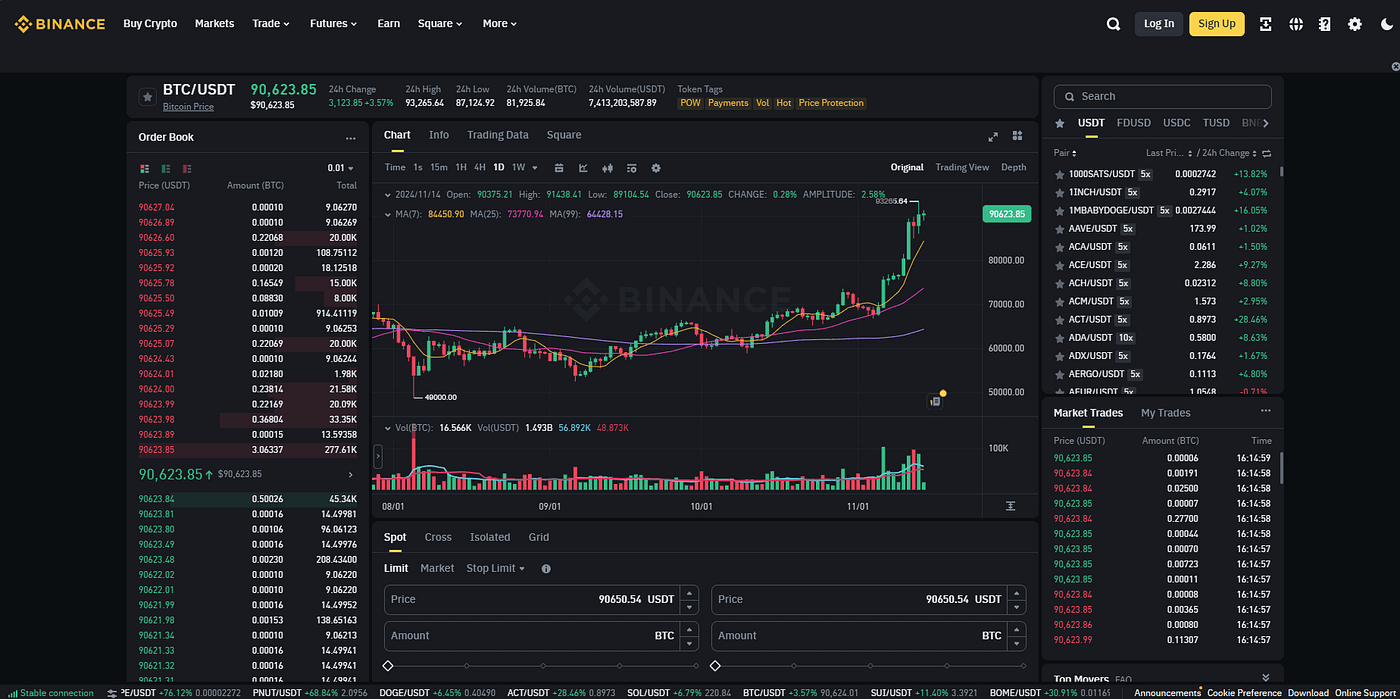Expand the chart's left side panel arrow
The height and width of the screenshot is (699, 1400).
click(378, 457)
